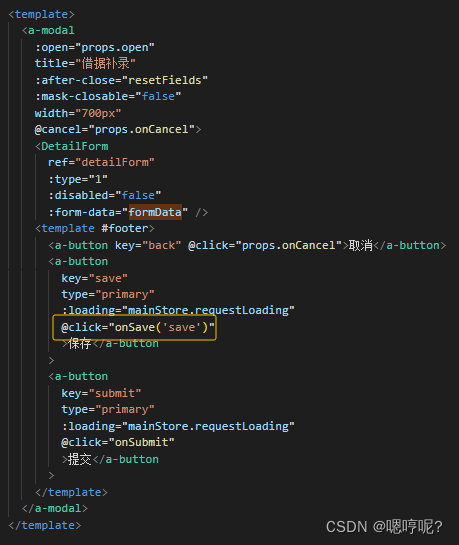Click the @click="onSubmit" handler
Screen dimensions: 459x545
118,442
